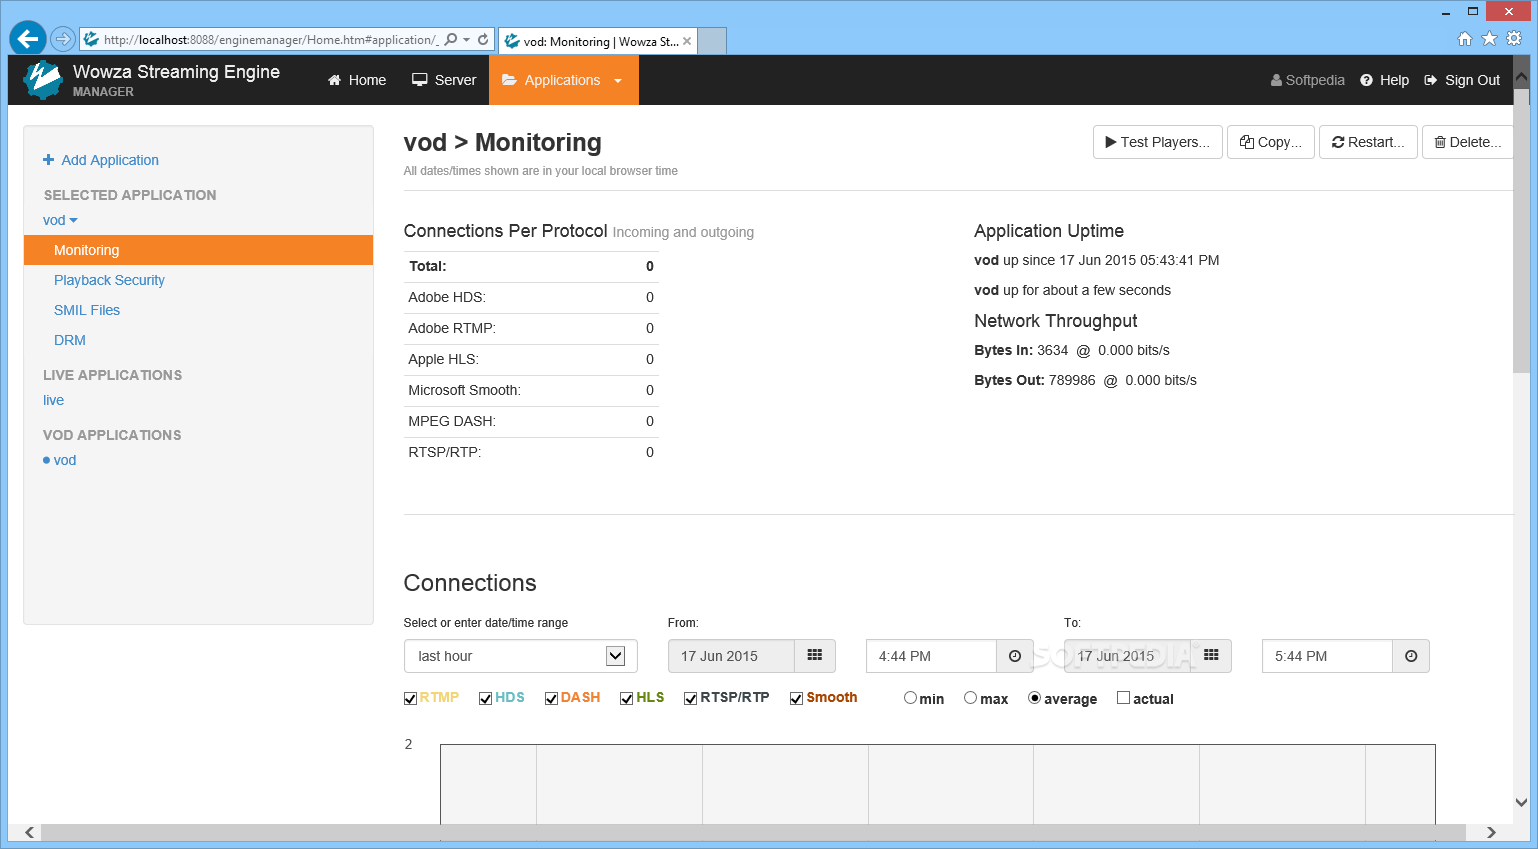
Task: Open SMIL Files page
Action: pos(87,310)
